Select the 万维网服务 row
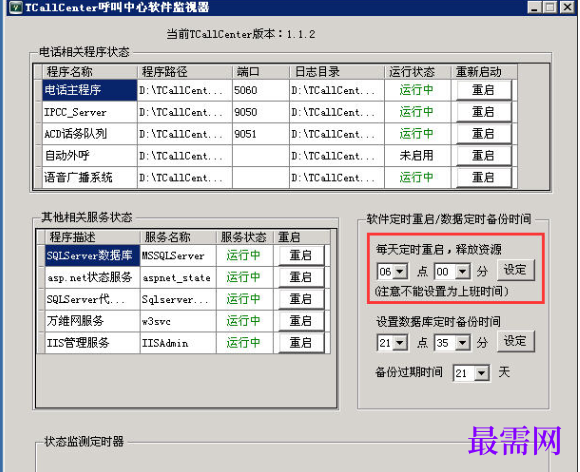The height and width of the screenshot is (472, 580). click(x=92, y=321)
